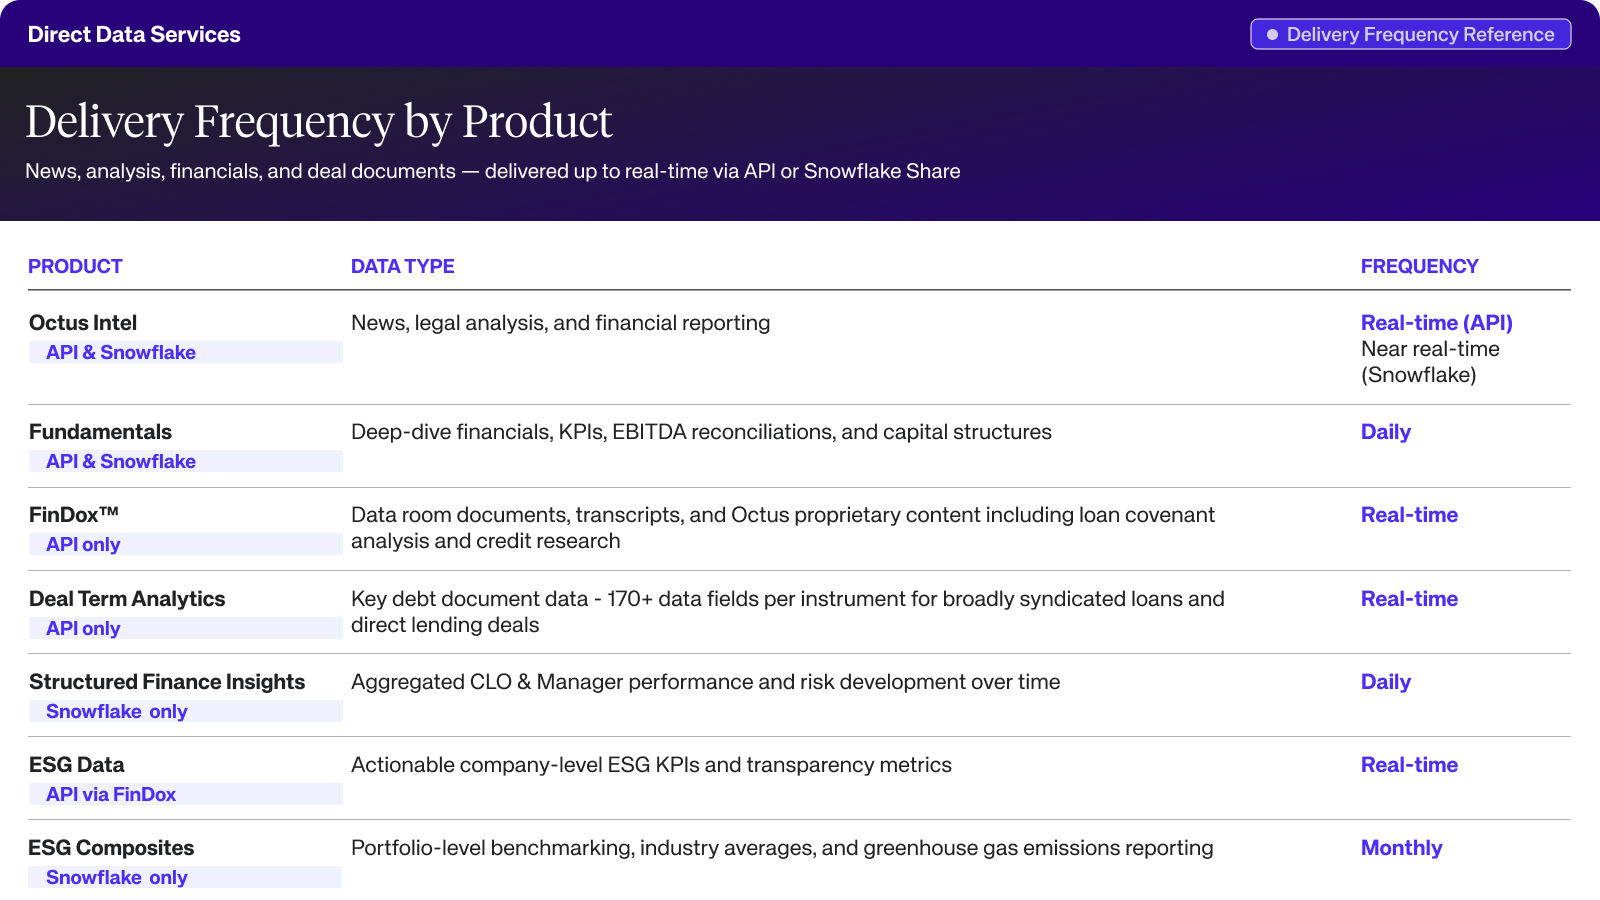
Task: Click the FREQUENCY column header
Action: pos(1419,266)
